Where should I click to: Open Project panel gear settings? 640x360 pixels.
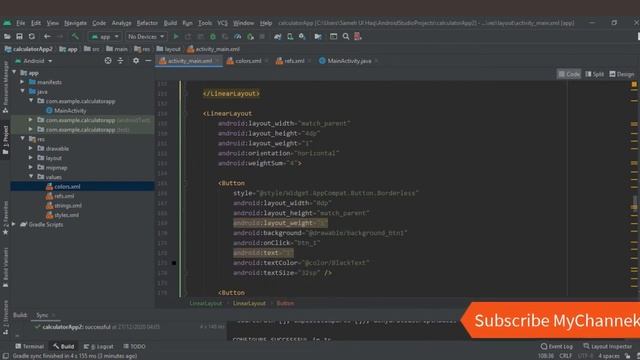[x=136, y=61]
